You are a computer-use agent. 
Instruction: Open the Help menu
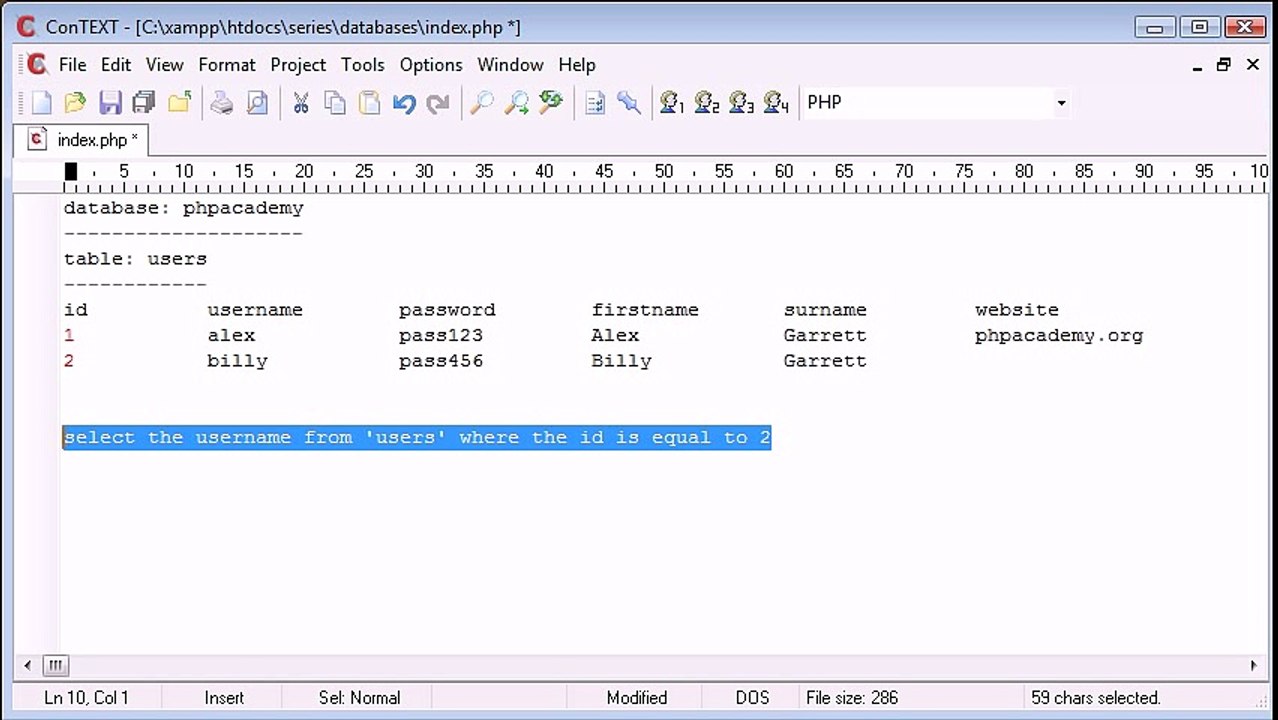click(x=577, y=64)
